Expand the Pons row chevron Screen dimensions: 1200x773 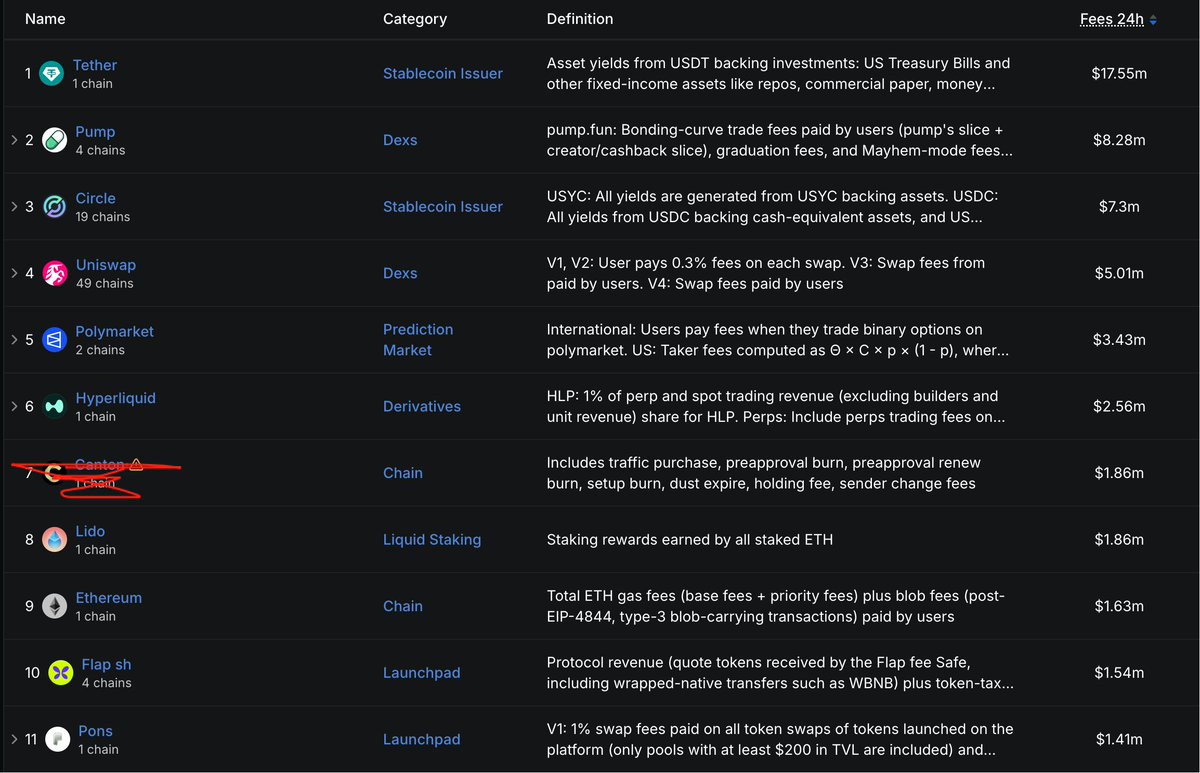click(x=14, y=739)
